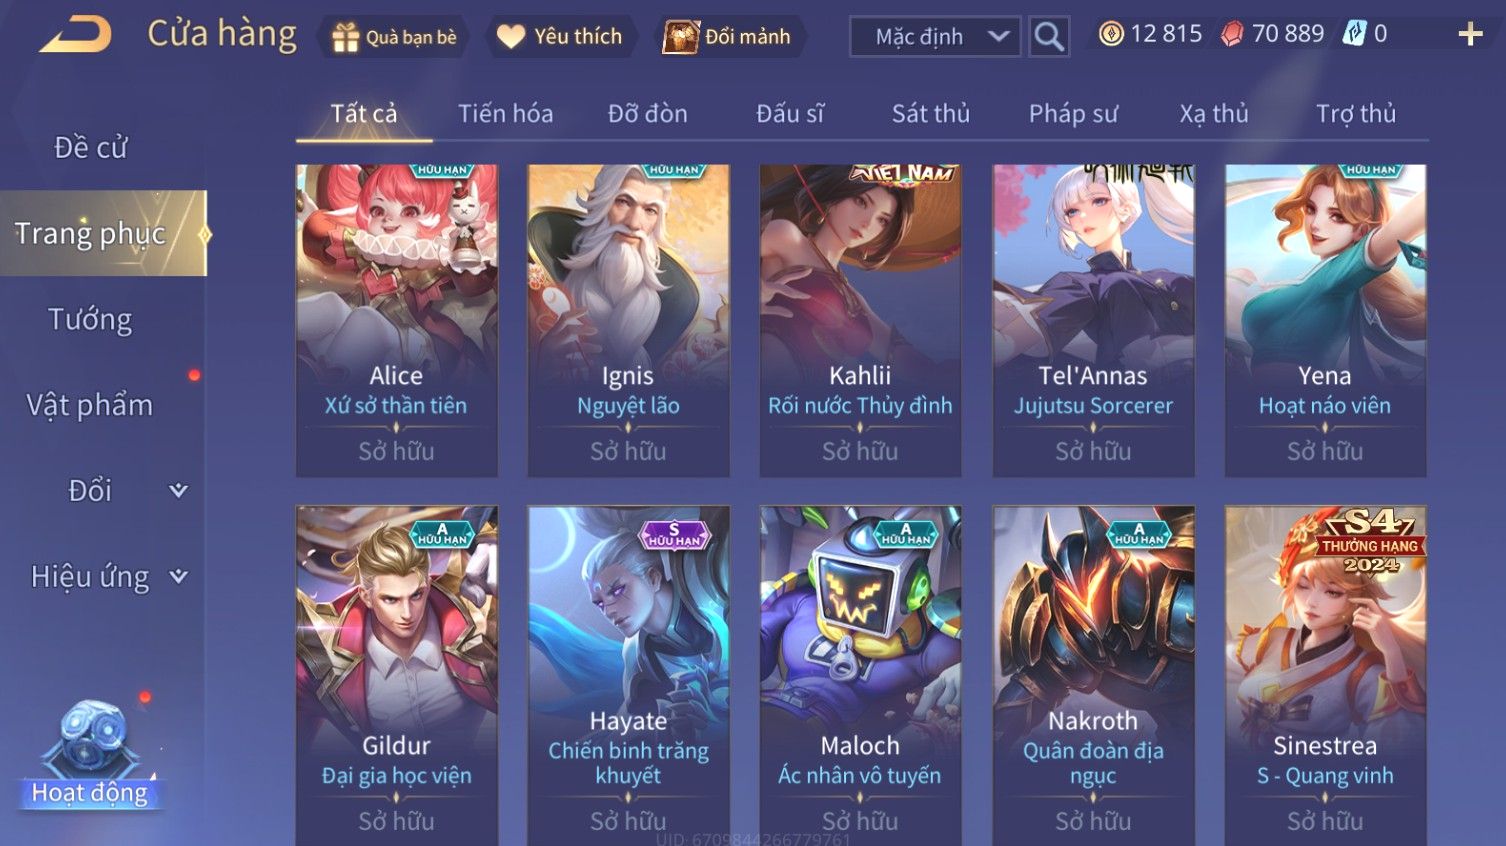This screenshot has width=1506, height=846.
Task: Open Quà bạn bè gift icon
Action: tap(345, 37)
